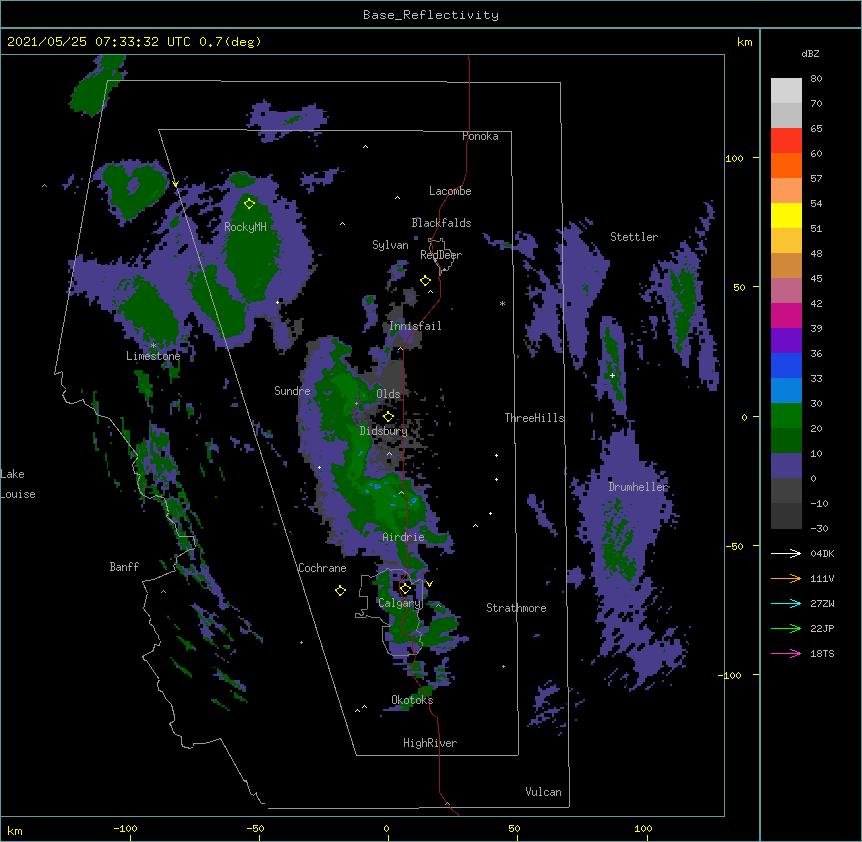Click the Sylvan town label

(390, 245)
